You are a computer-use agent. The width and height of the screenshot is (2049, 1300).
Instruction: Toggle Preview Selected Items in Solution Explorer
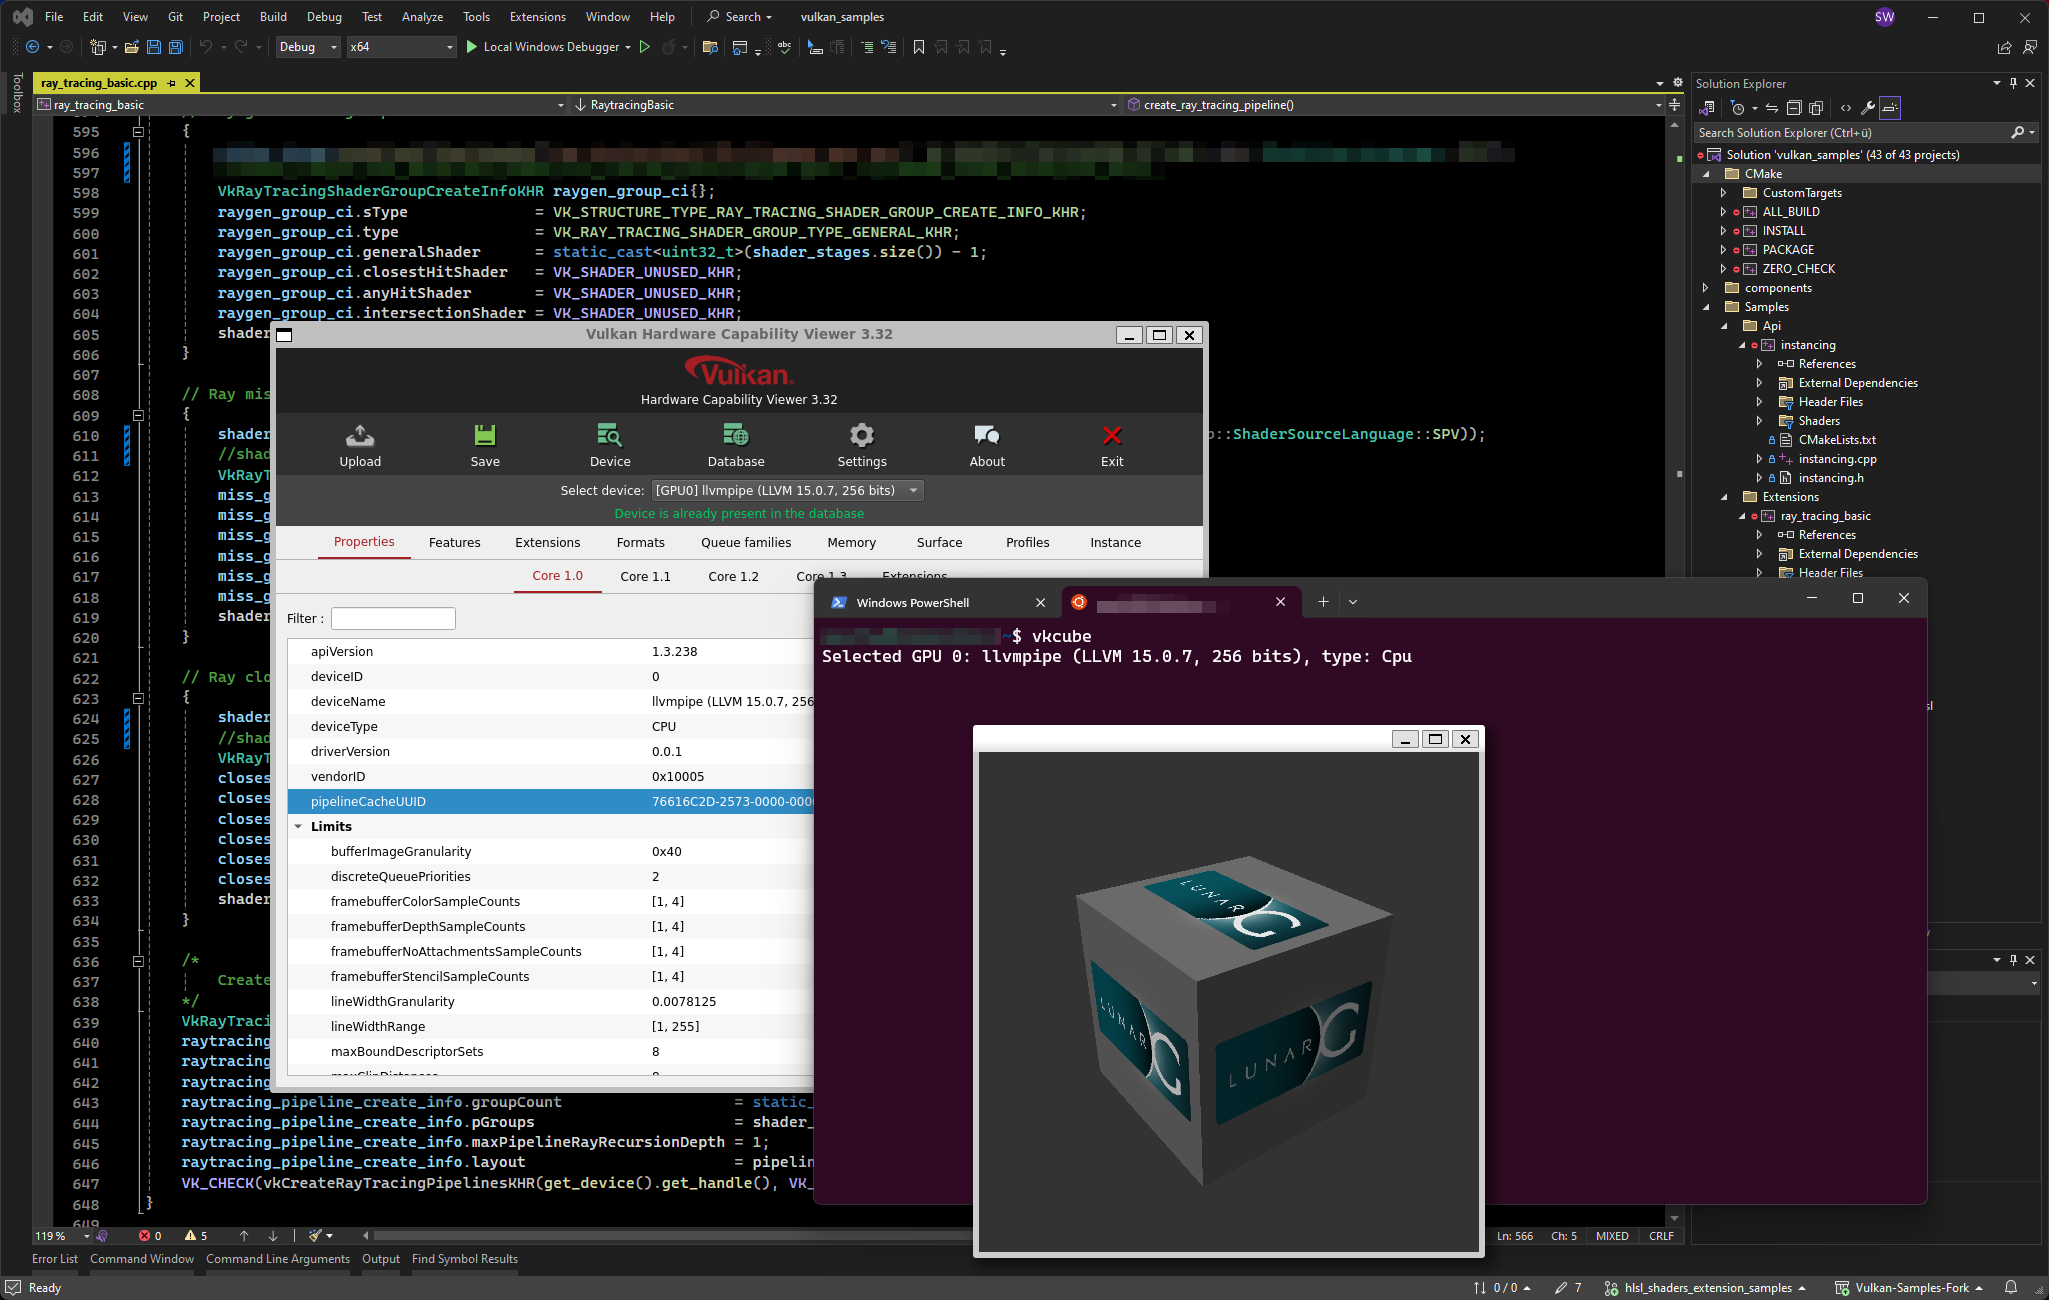(1816, 107)
